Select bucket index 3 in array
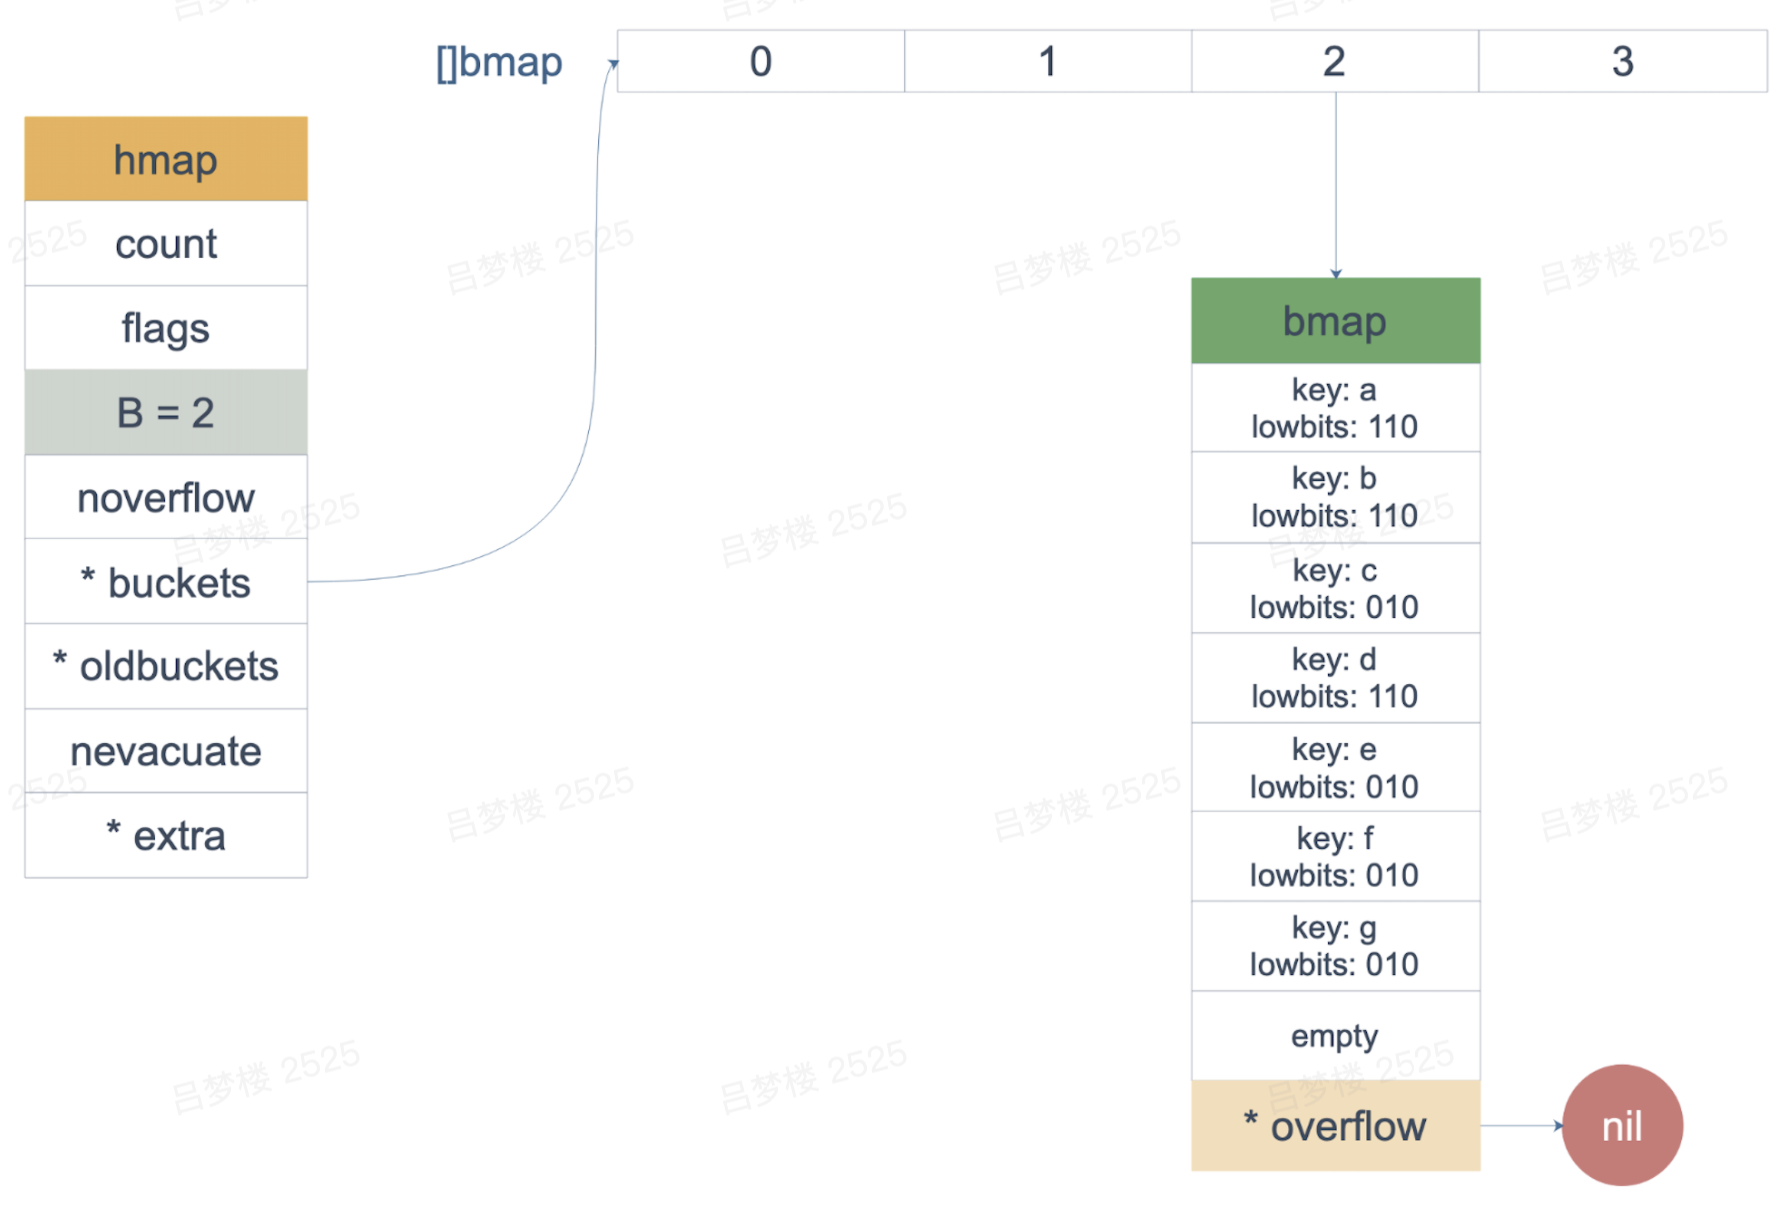The image size is (1782, 1214). coord(1623,61)
